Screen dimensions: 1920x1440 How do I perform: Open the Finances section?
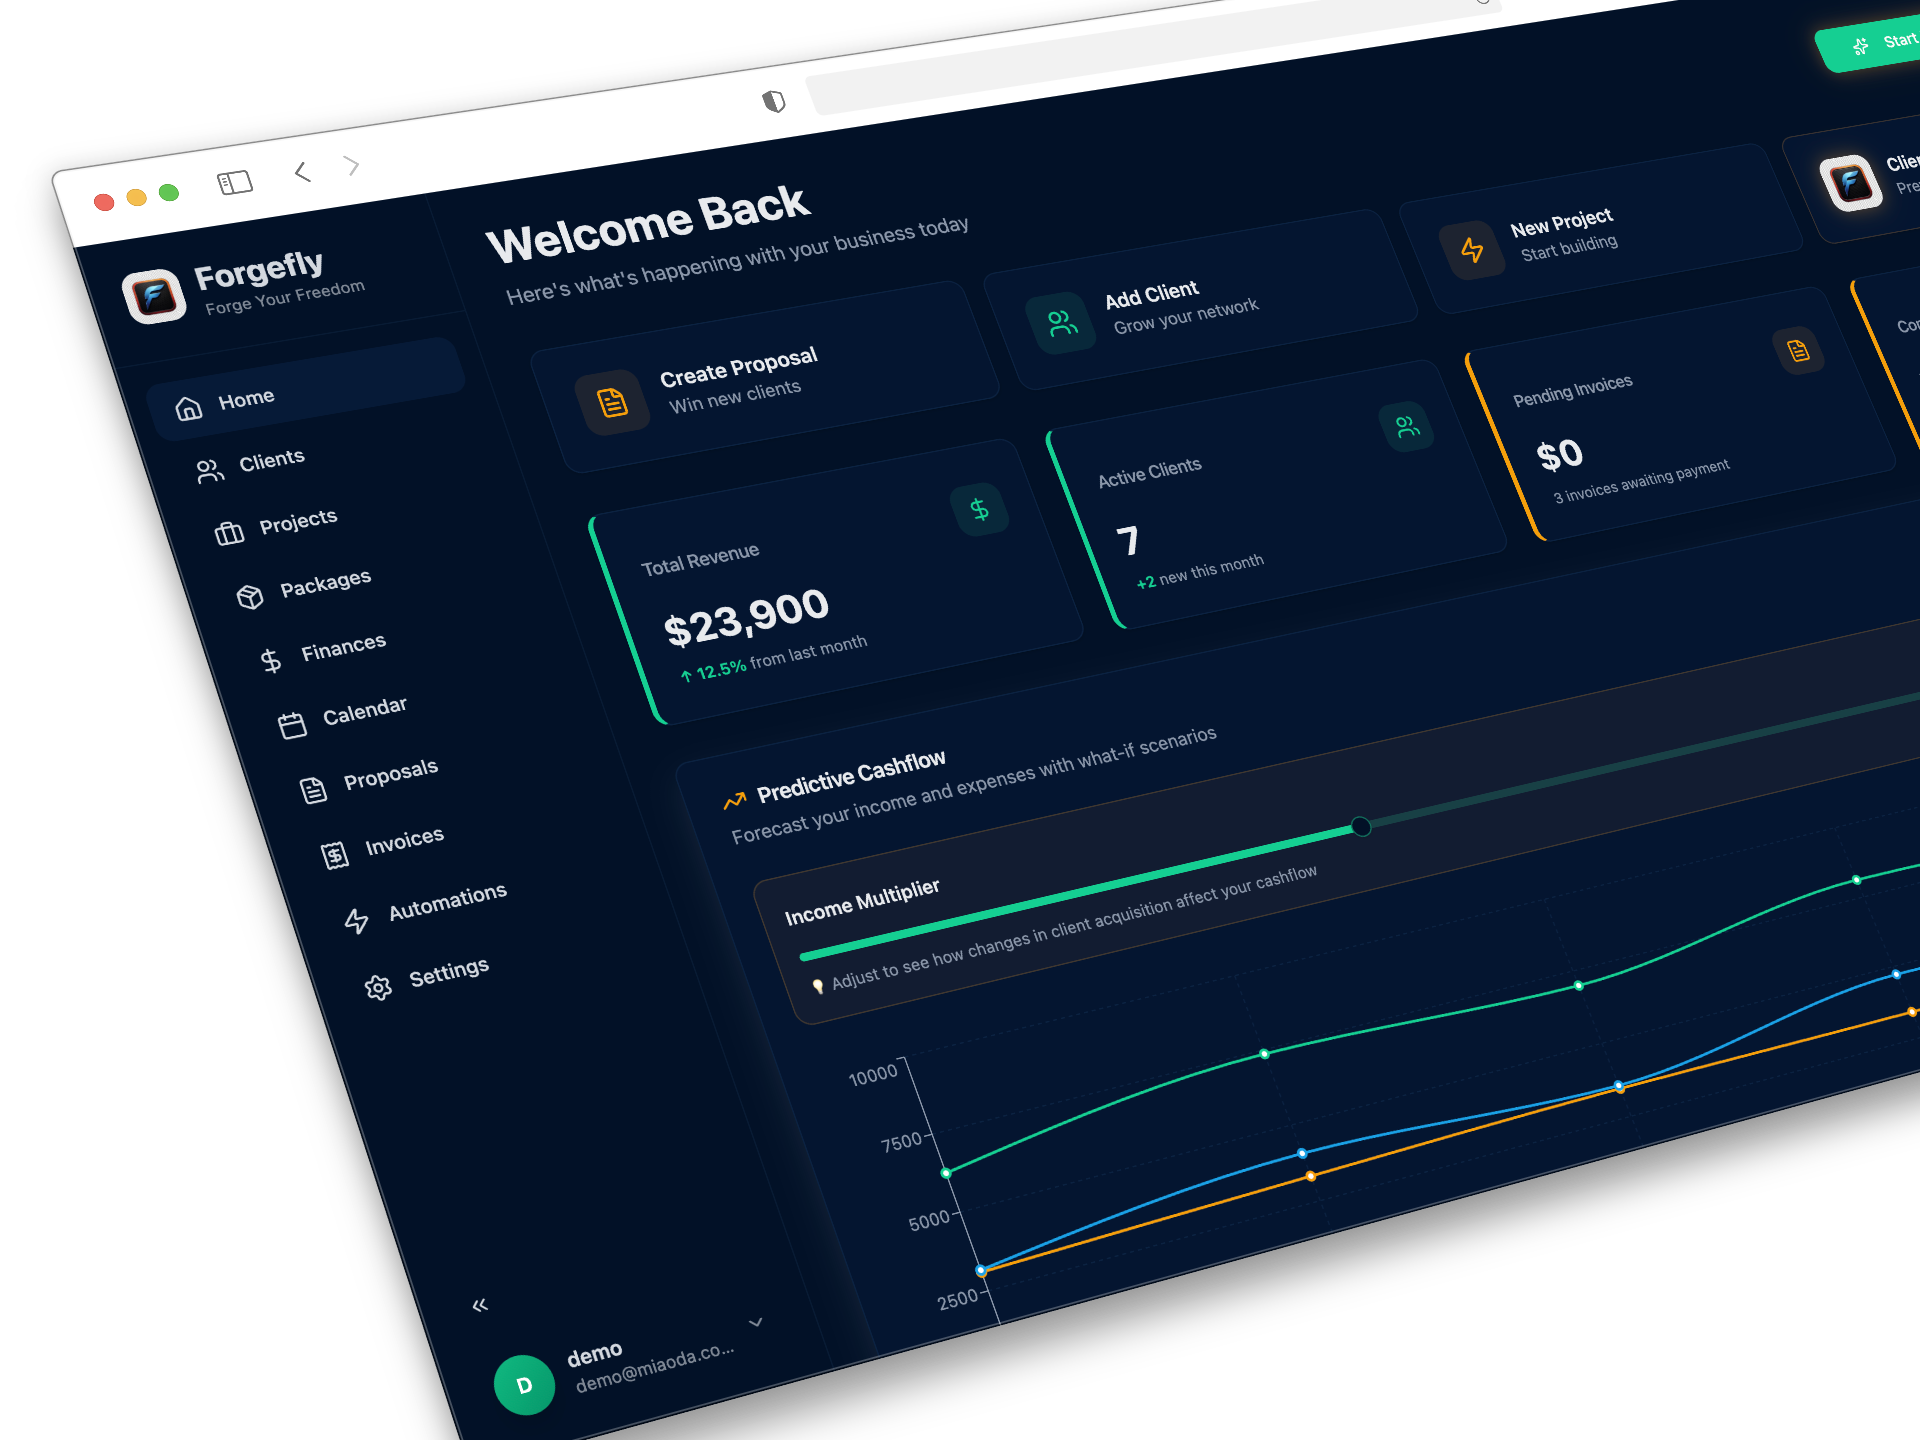343,647
